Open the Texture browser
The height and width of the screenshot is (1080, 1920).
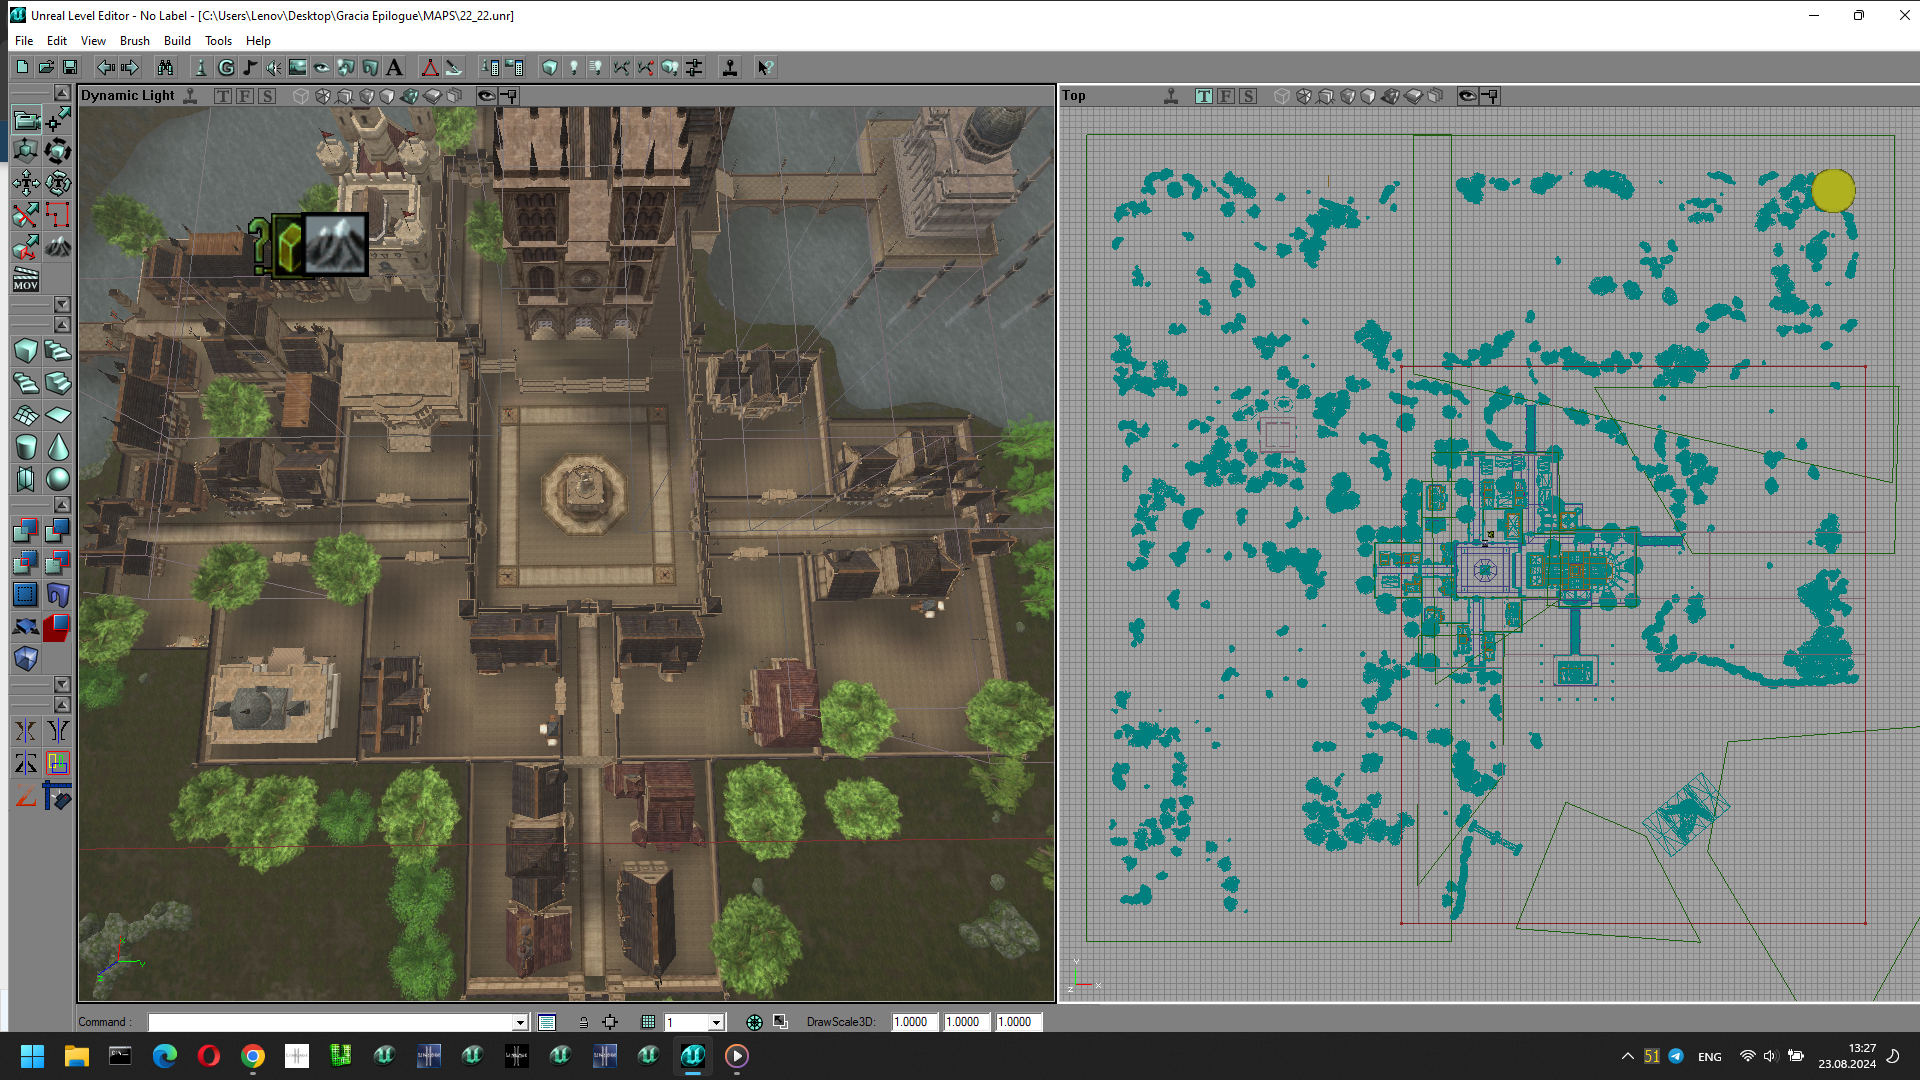298,67
